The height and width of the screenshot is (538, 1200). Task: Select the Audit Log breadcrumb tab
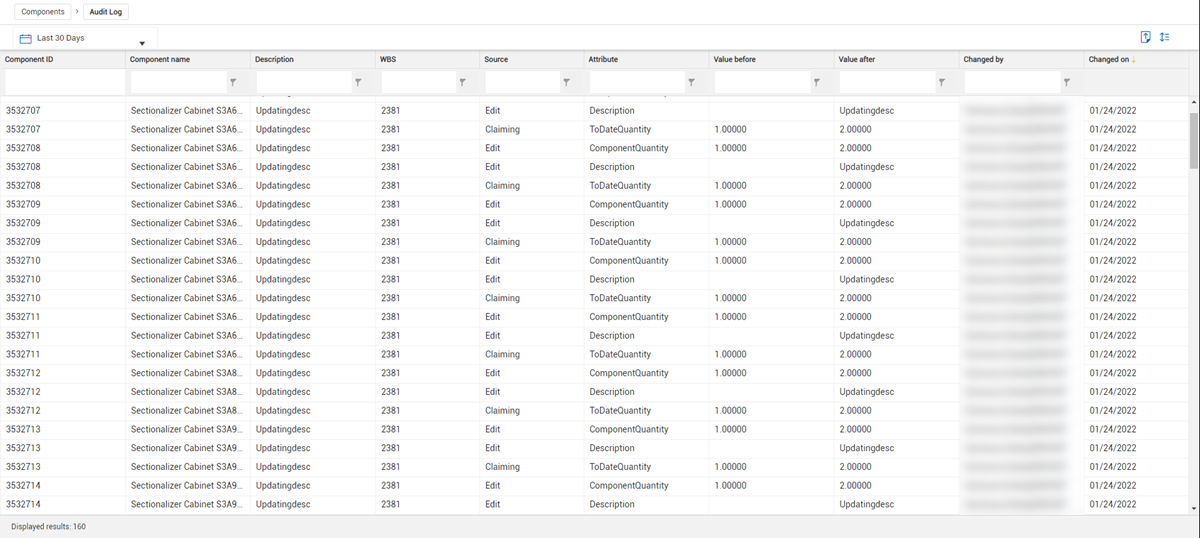click(106, 12)
